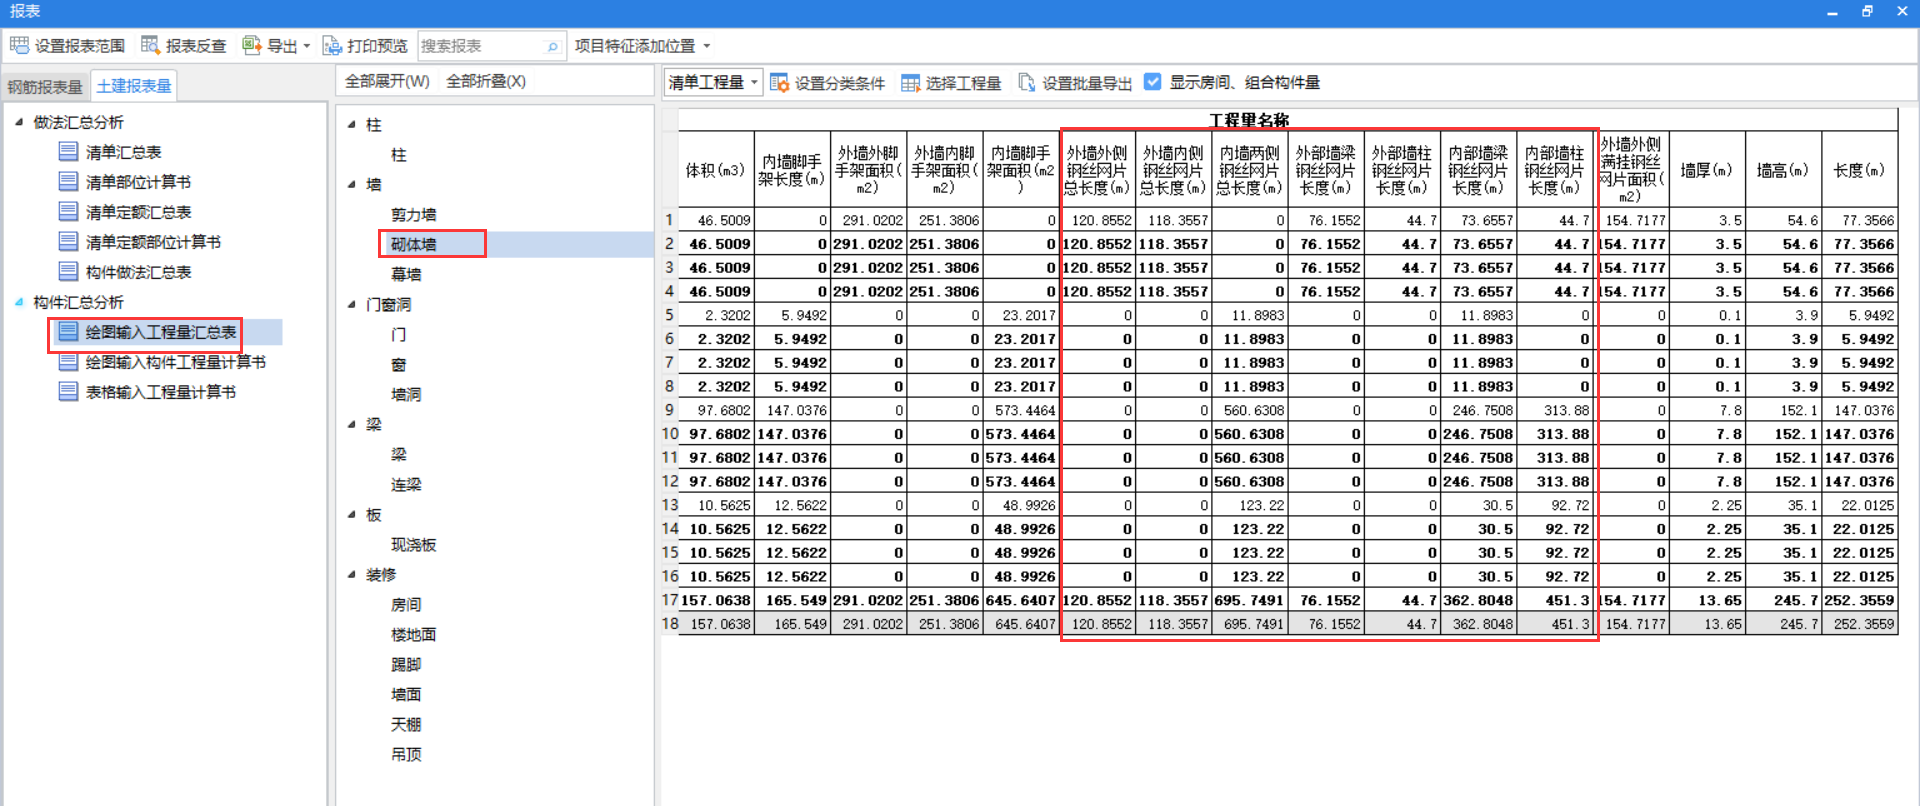Click the 清单定额汇总表 report icon
Screen dimensions: 1920x806
(x=68, y=212)
